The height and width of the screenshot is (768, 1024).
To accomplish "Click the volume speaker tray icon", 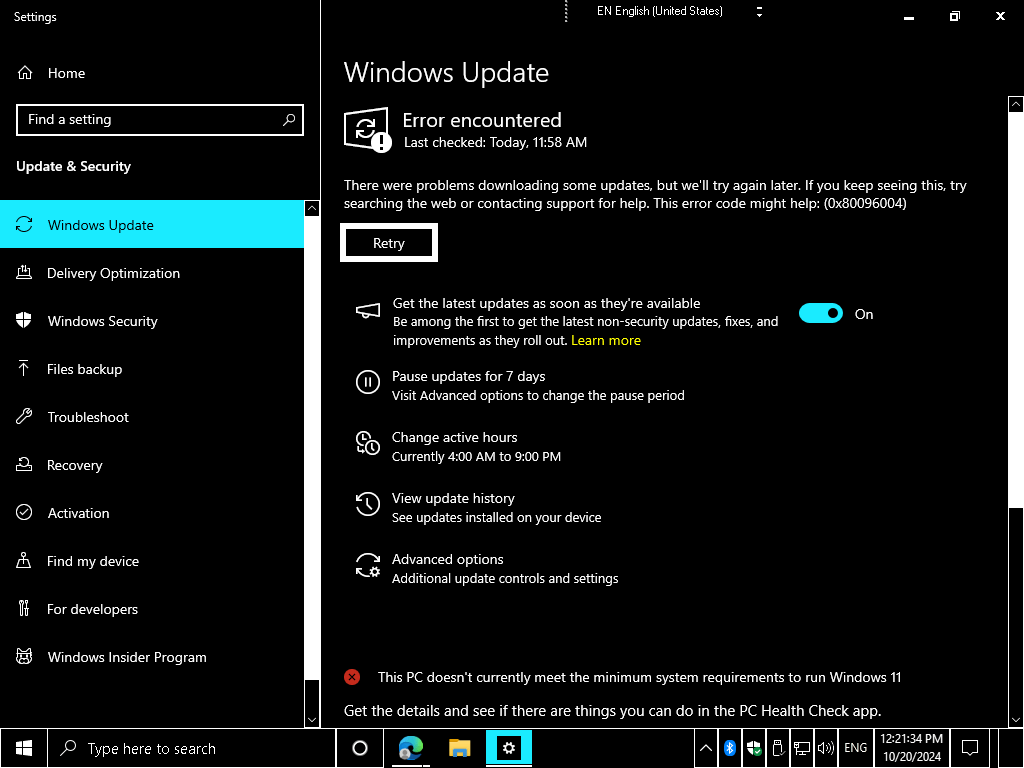I will coord(826,748).
